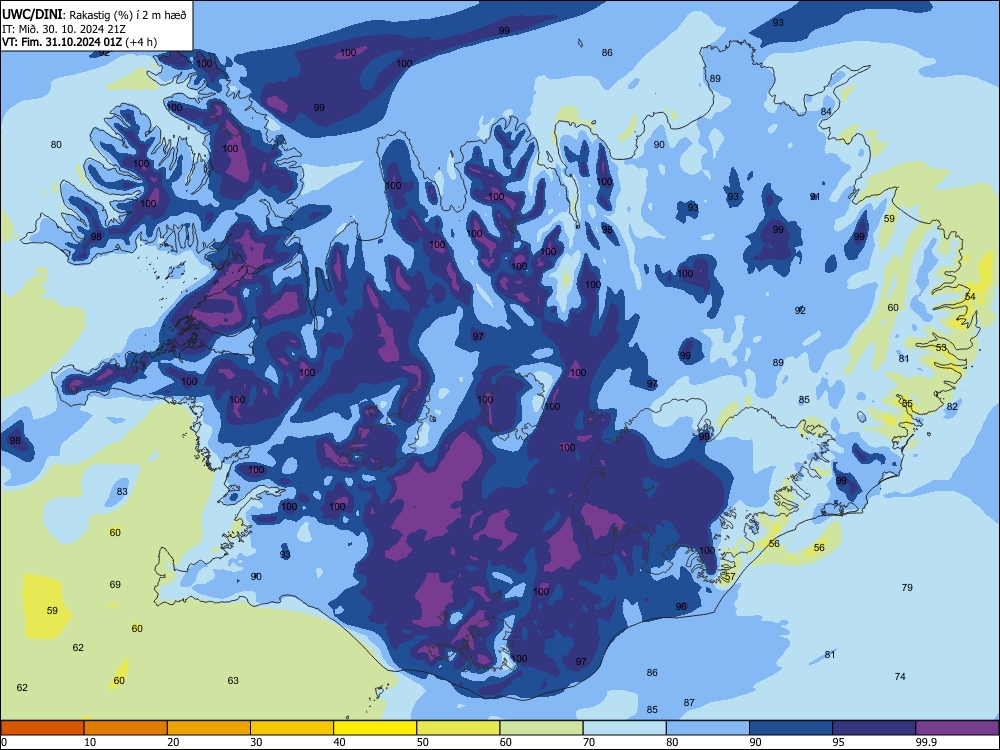Click the humidity value '96' on the map
1000x750 pixels.
pos(681,607)
